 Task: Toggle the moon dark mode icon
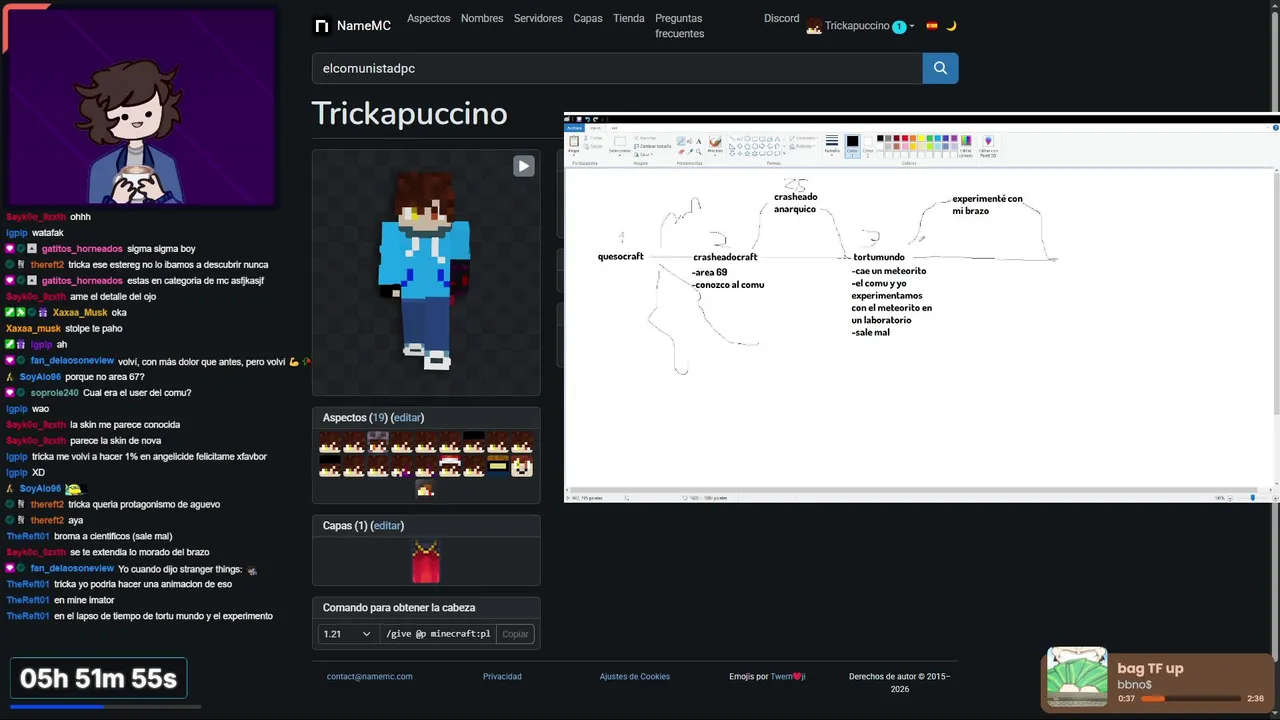(x=951, y=26)
